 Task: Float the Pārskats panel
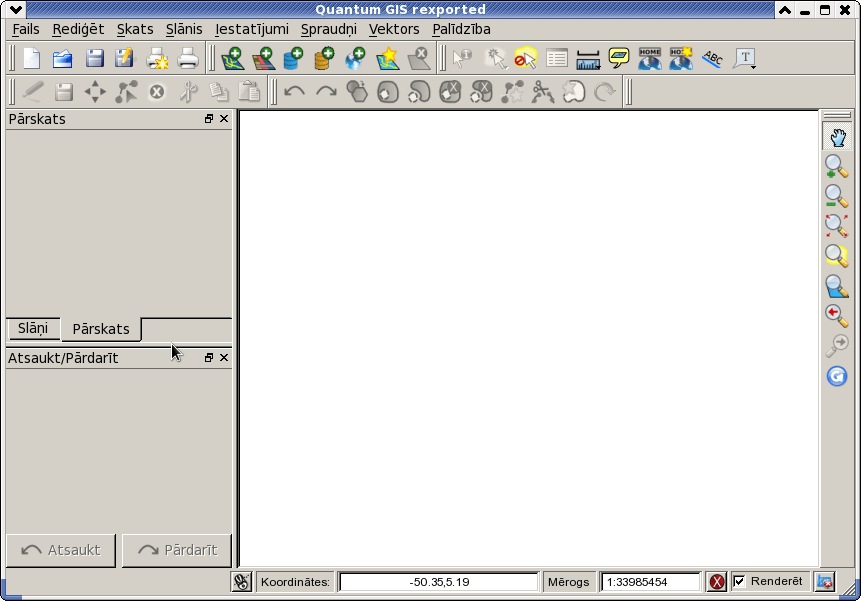(x=209, y=119)
